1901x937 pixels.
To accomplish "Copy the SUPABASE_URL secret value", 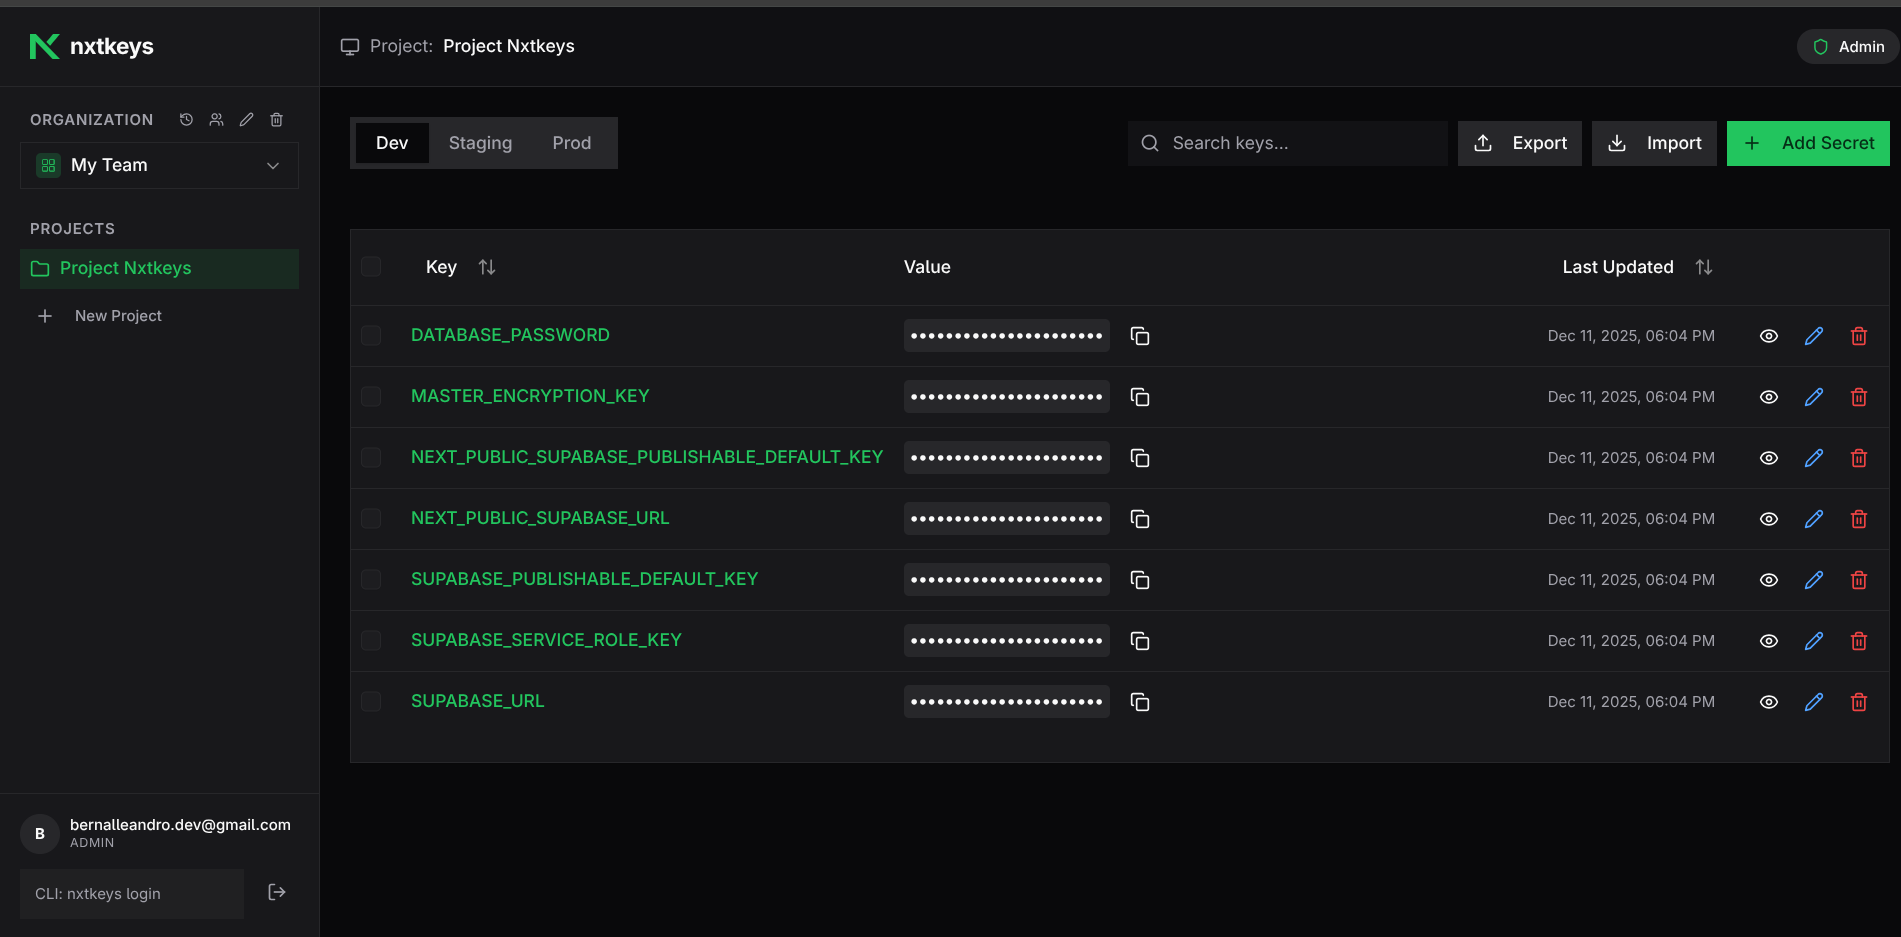I will [x=1140, y=701].
